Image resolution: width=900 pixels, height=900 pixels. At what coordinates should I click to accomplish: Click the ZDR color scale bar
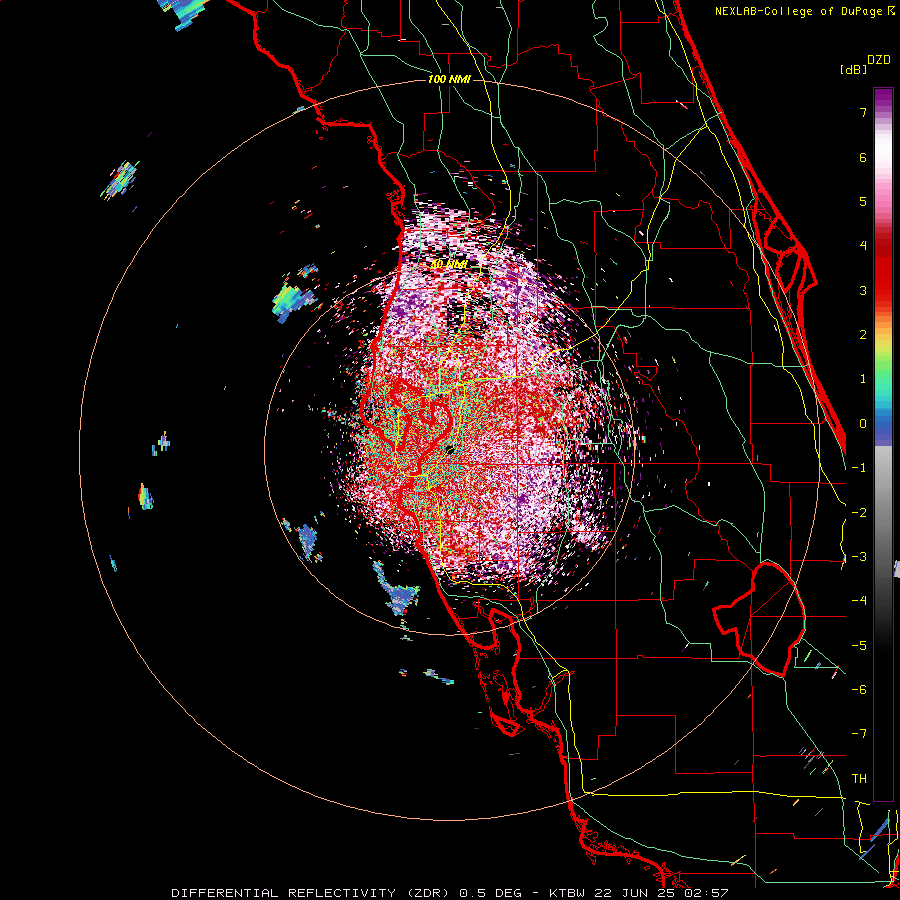click(x=883, y=444)
